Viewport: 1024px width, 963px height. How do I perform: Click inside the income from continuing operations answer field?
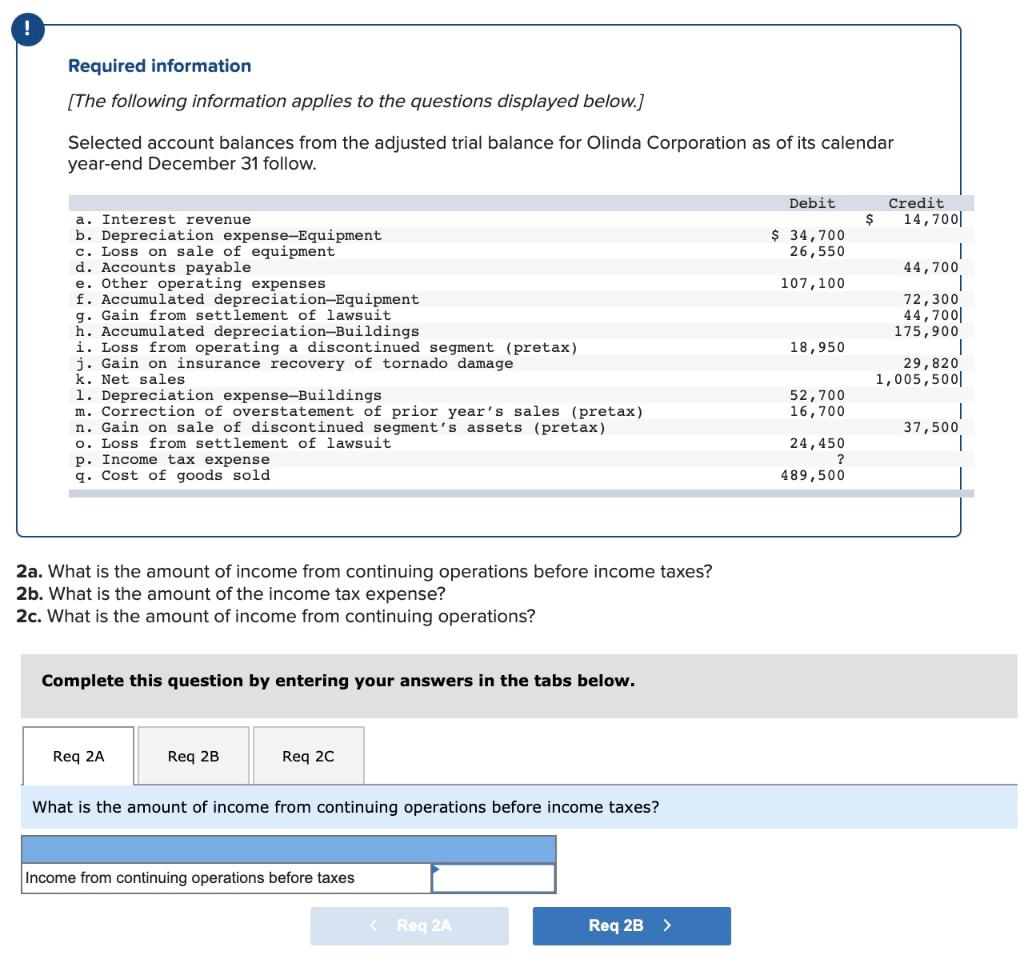pyautogui.click(x=496, y=878)
